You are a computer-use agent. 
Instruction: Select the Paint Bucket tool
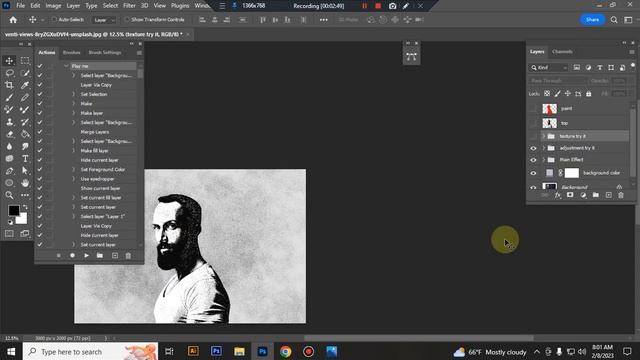25,134
